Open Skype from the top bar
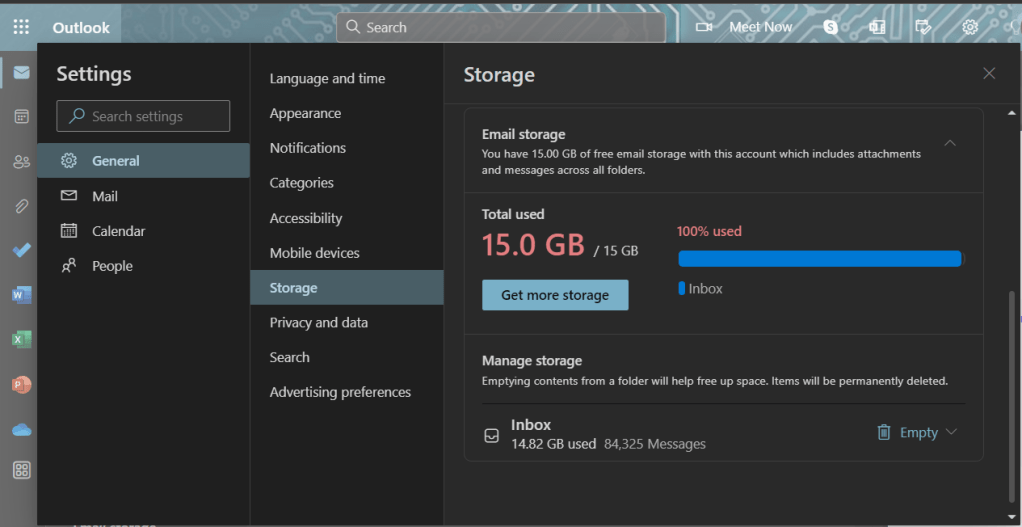 (x=830, y=27)
